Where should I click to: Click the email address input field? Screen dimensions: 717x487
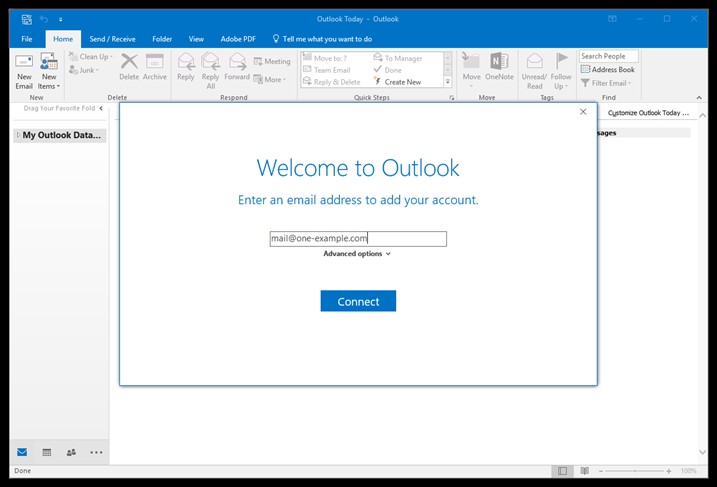[x=358, y=239]
